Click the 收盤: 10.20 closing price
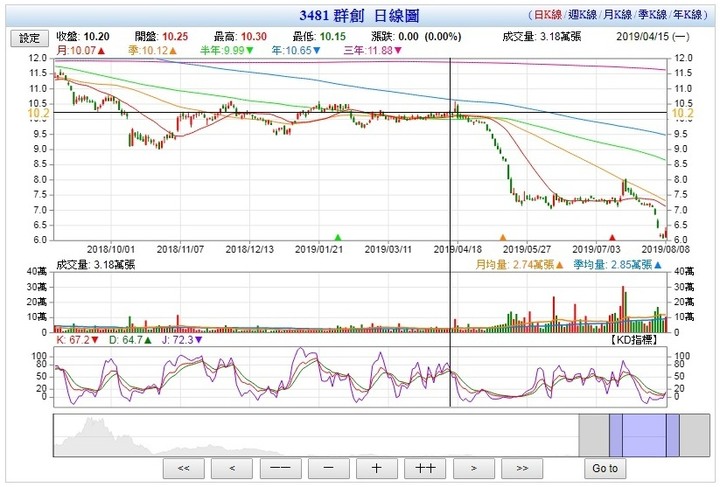The height and width of the screenshot is (487, 720). [83, 37]
